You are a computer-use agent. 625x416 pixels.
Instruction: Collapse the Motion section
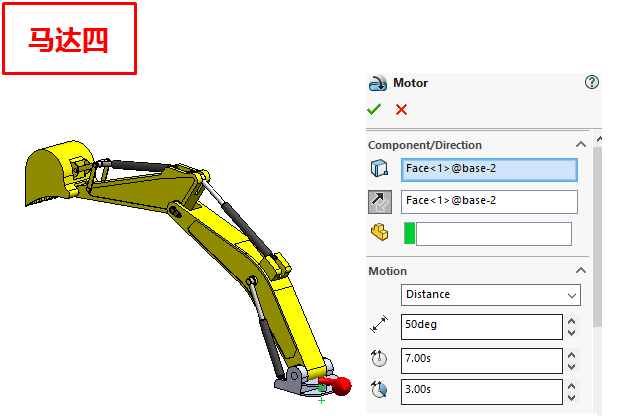pos(581,270)
